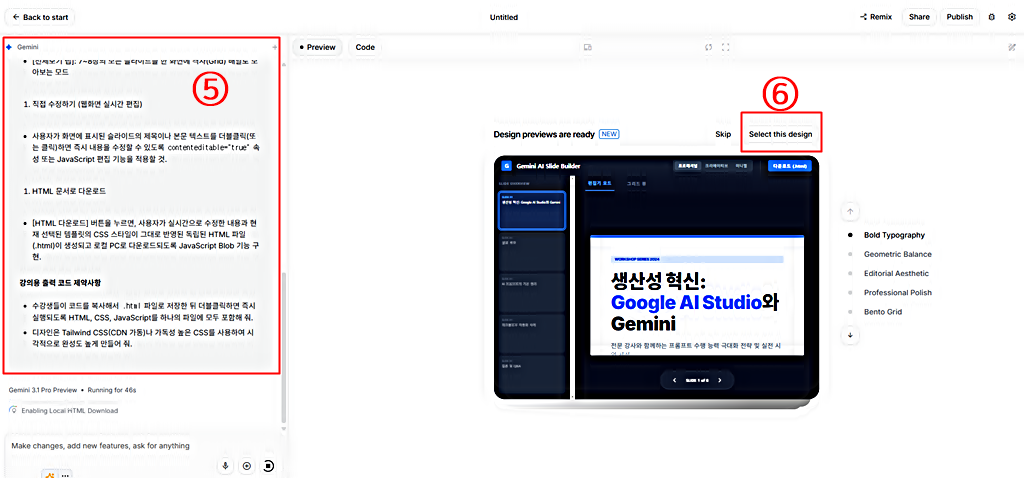This screenshot has width=1024, height=478.
Task: Click the 'Running for 46s' status text
Action: pos(112,390)
